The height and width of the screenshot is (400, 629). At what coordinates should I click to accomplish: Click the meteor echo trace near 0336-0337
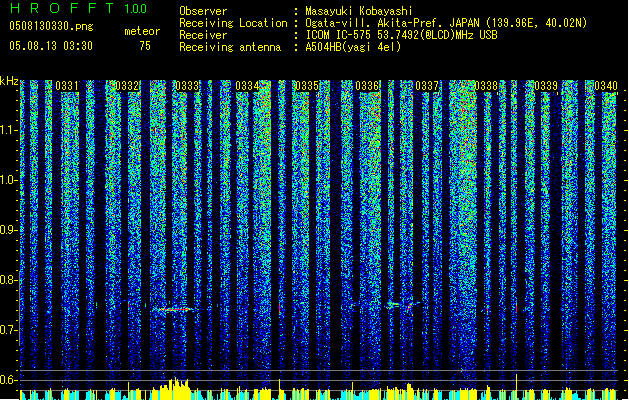pos(401,306)
